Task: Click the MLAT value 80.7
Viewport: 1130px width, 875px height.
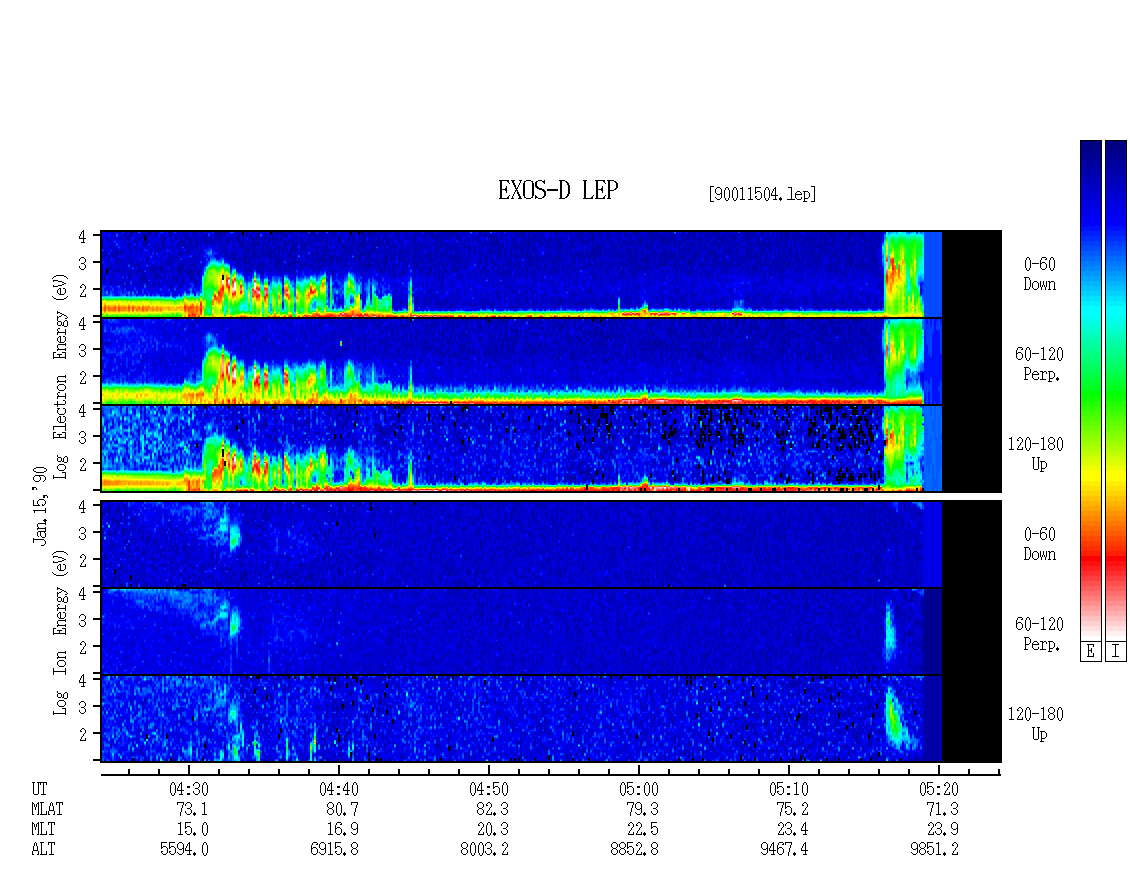Action: click(x=342, y=809)
